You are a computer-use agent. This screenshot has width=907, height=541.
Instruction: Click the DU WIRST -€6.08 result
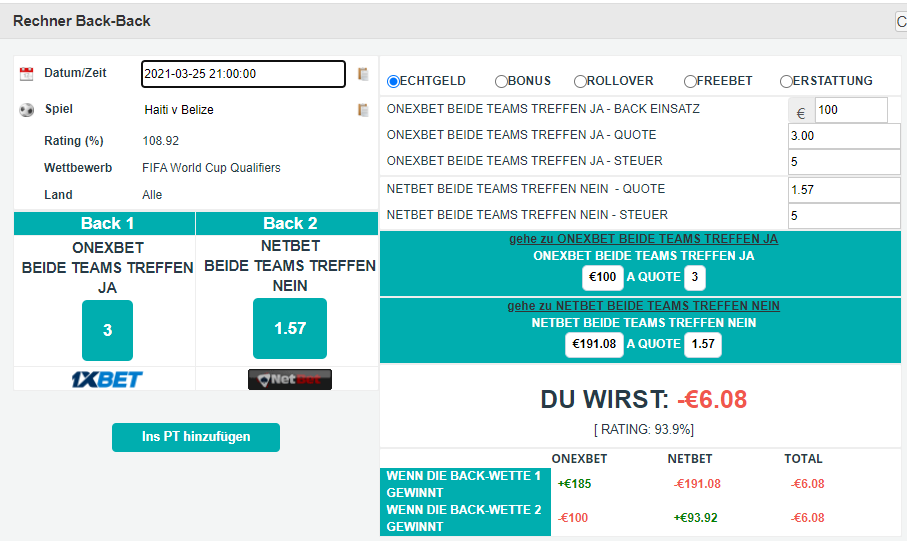643,399
